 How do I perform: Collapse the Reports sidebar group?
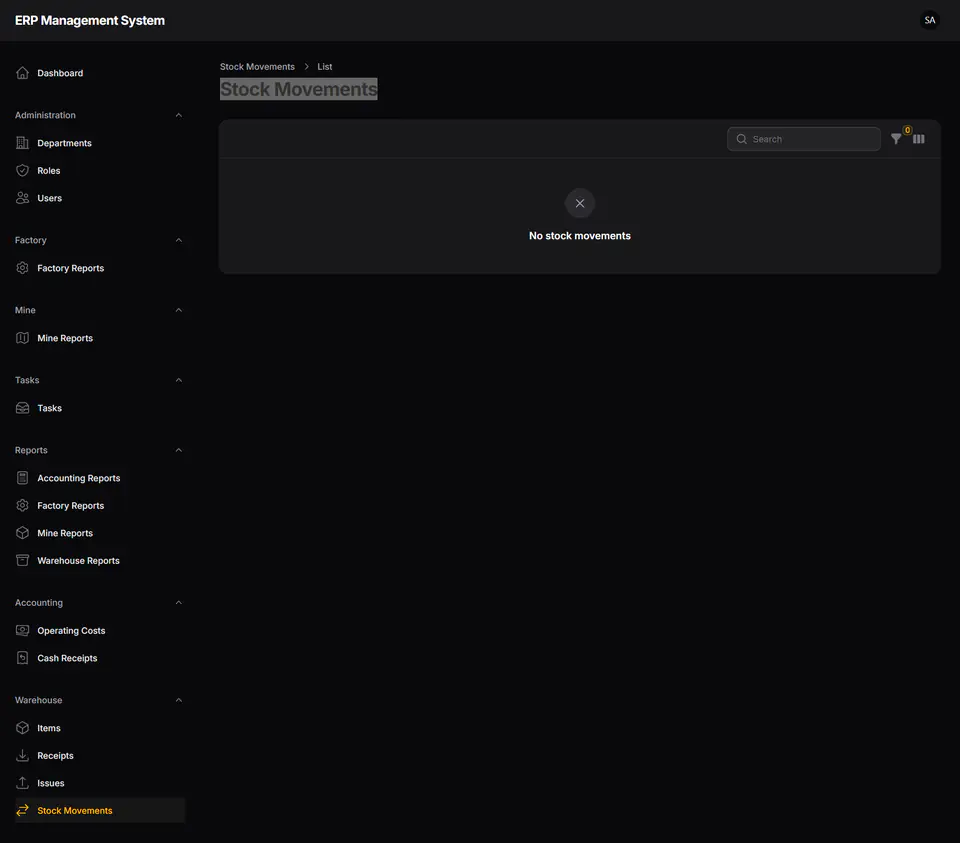tap(179, 450)
